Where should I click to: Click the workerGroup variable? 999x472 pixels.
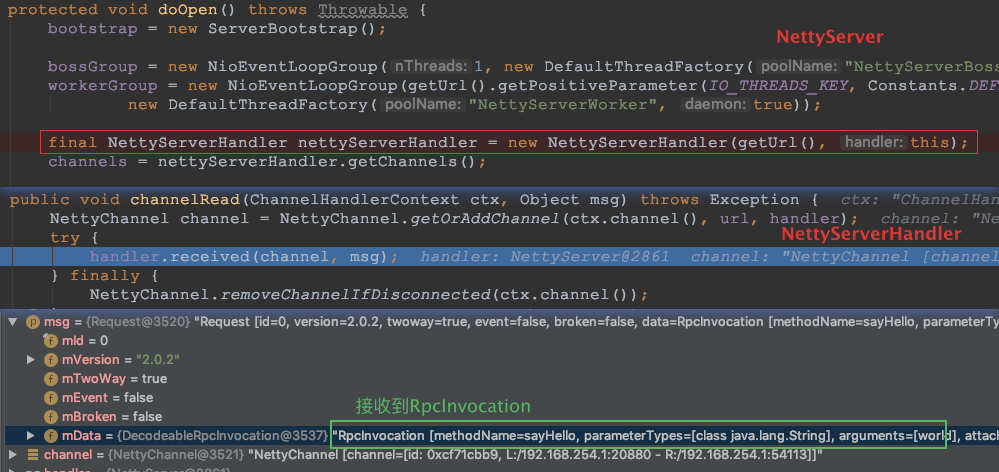pyautogui.click(x=102, y=85)
